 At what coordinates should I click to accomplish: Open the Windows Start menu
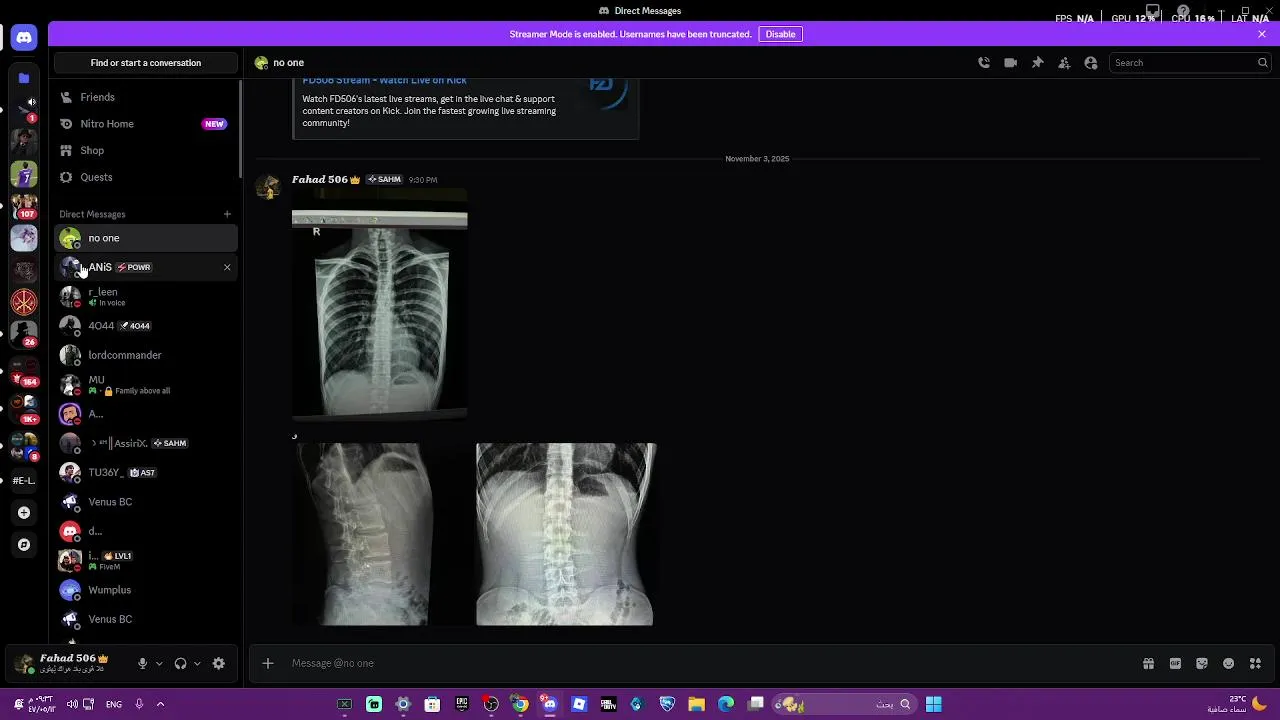(933, 704)
